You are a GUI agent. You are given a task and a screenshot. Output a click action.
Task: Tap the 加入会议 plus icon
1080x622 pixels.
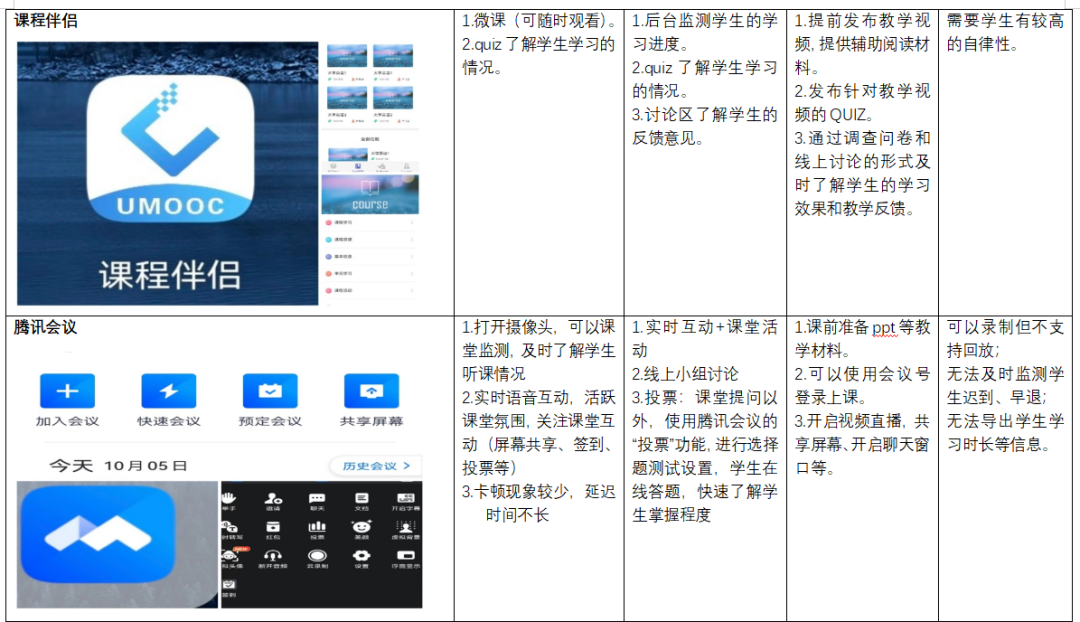coord(67,391)
